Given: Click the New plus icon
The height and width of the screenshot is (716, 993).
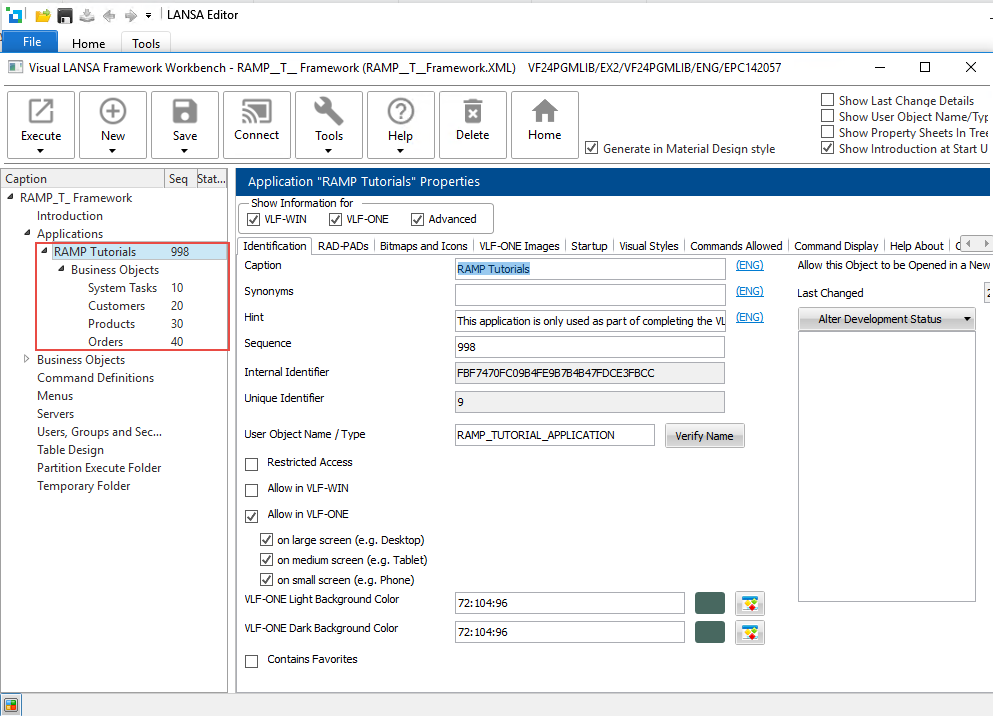Looking at the screenshot, I should (x=113, y=112).
